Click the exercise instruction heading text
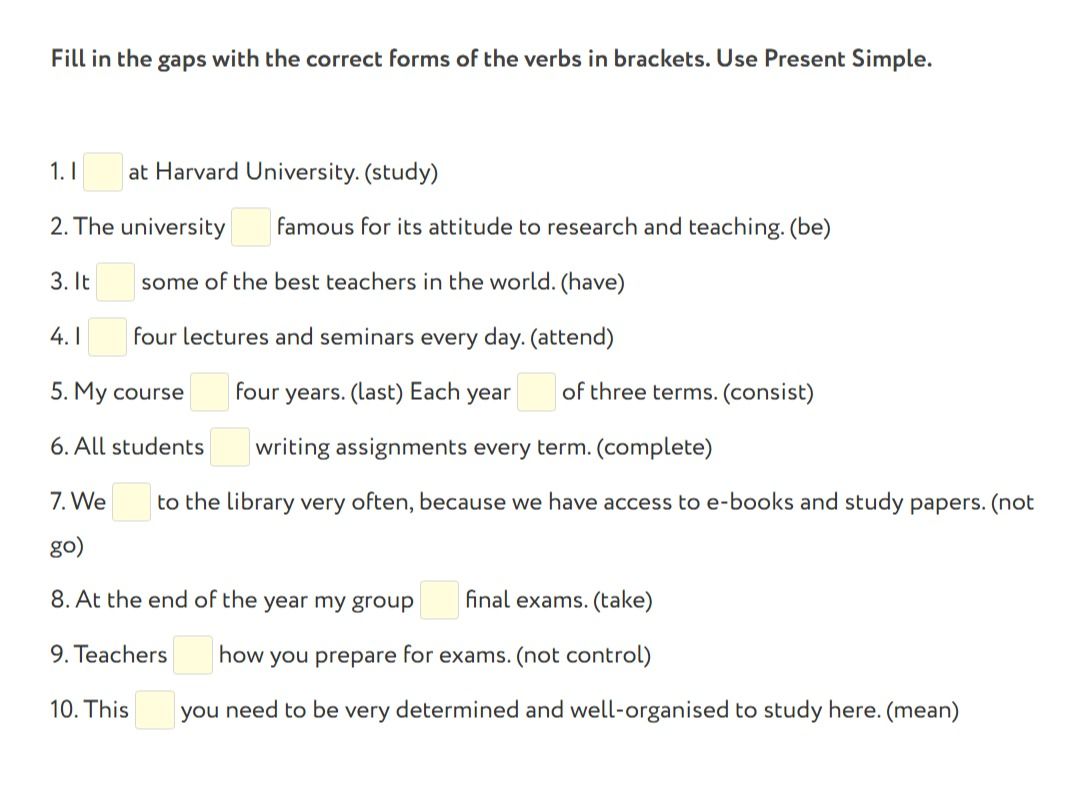The height and width of the screenshot is (789, 1084). pyautogui.click(x=492, y=59)
